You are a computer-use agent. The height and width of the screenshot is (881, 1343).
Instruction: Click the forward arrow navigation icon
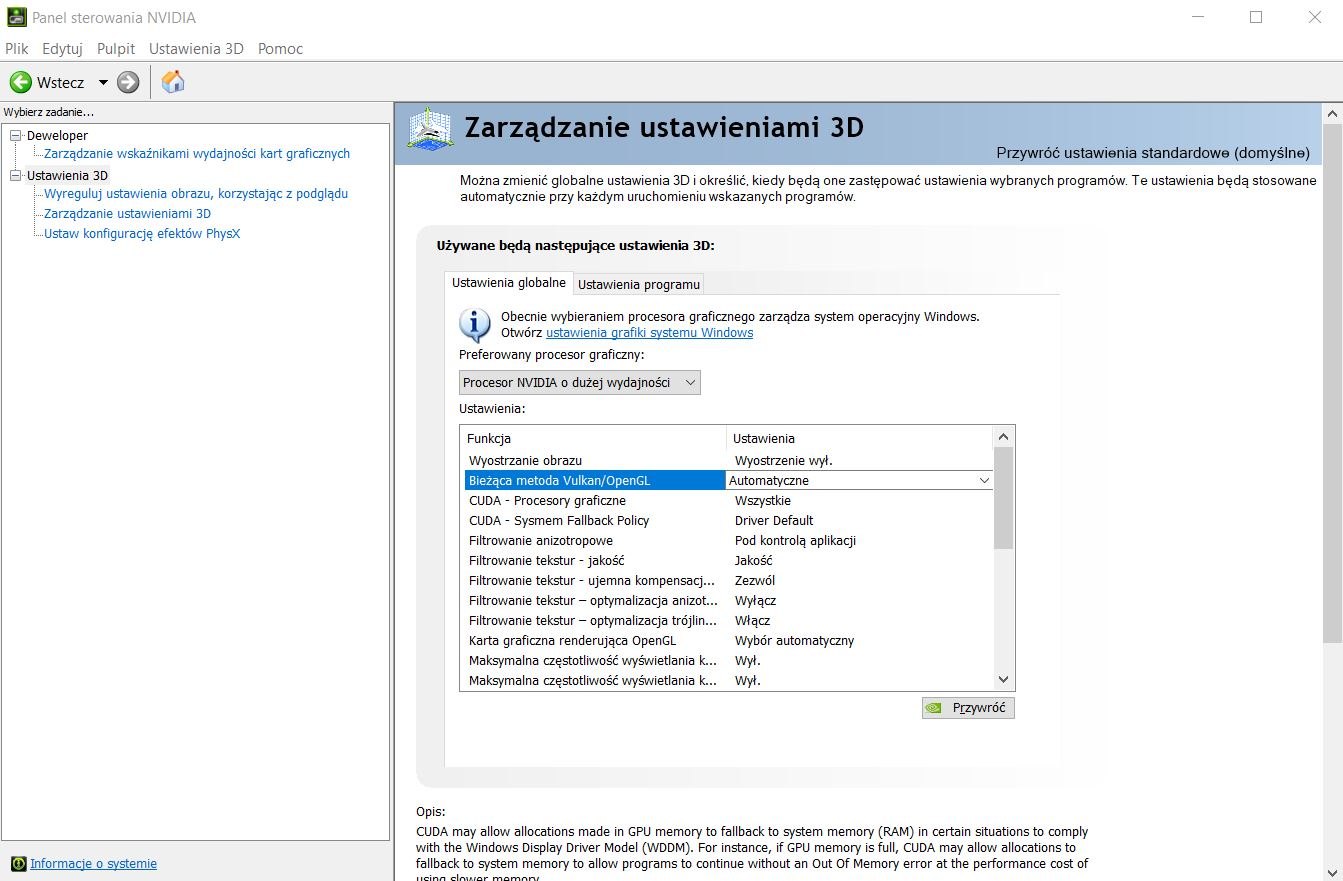tap(128, 82)
